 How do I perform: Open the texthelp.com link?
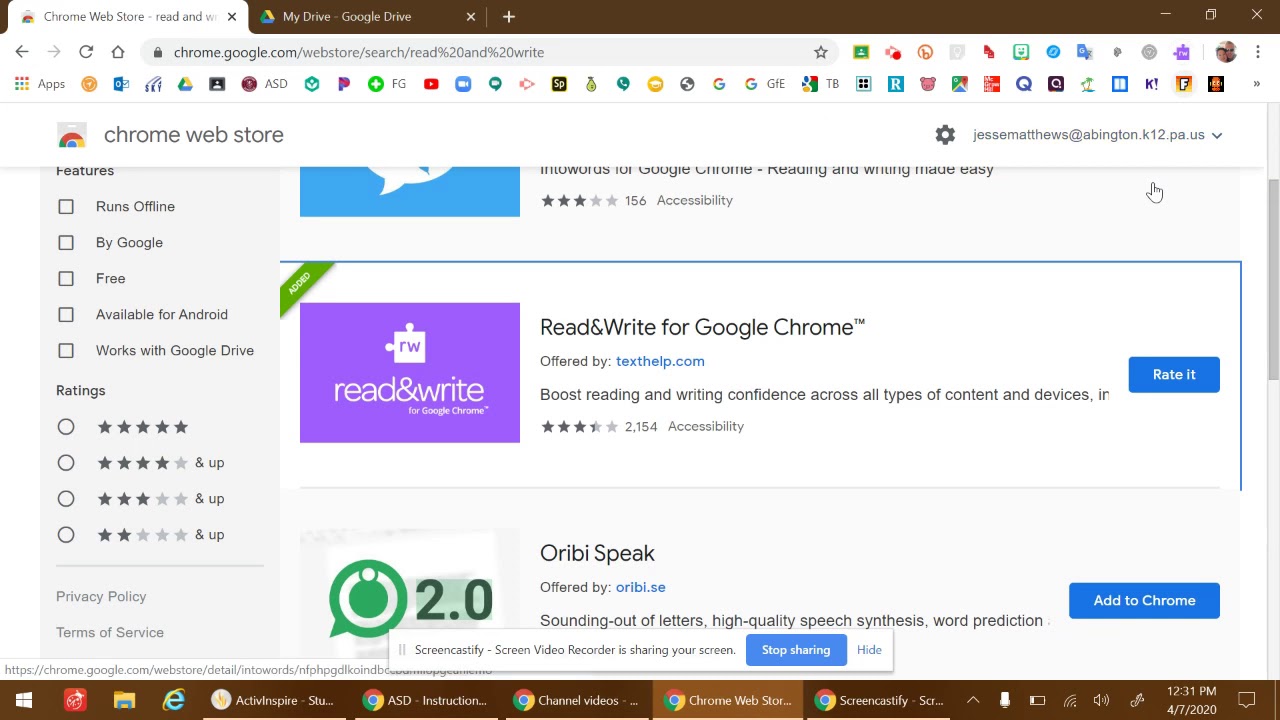(660, 361)
